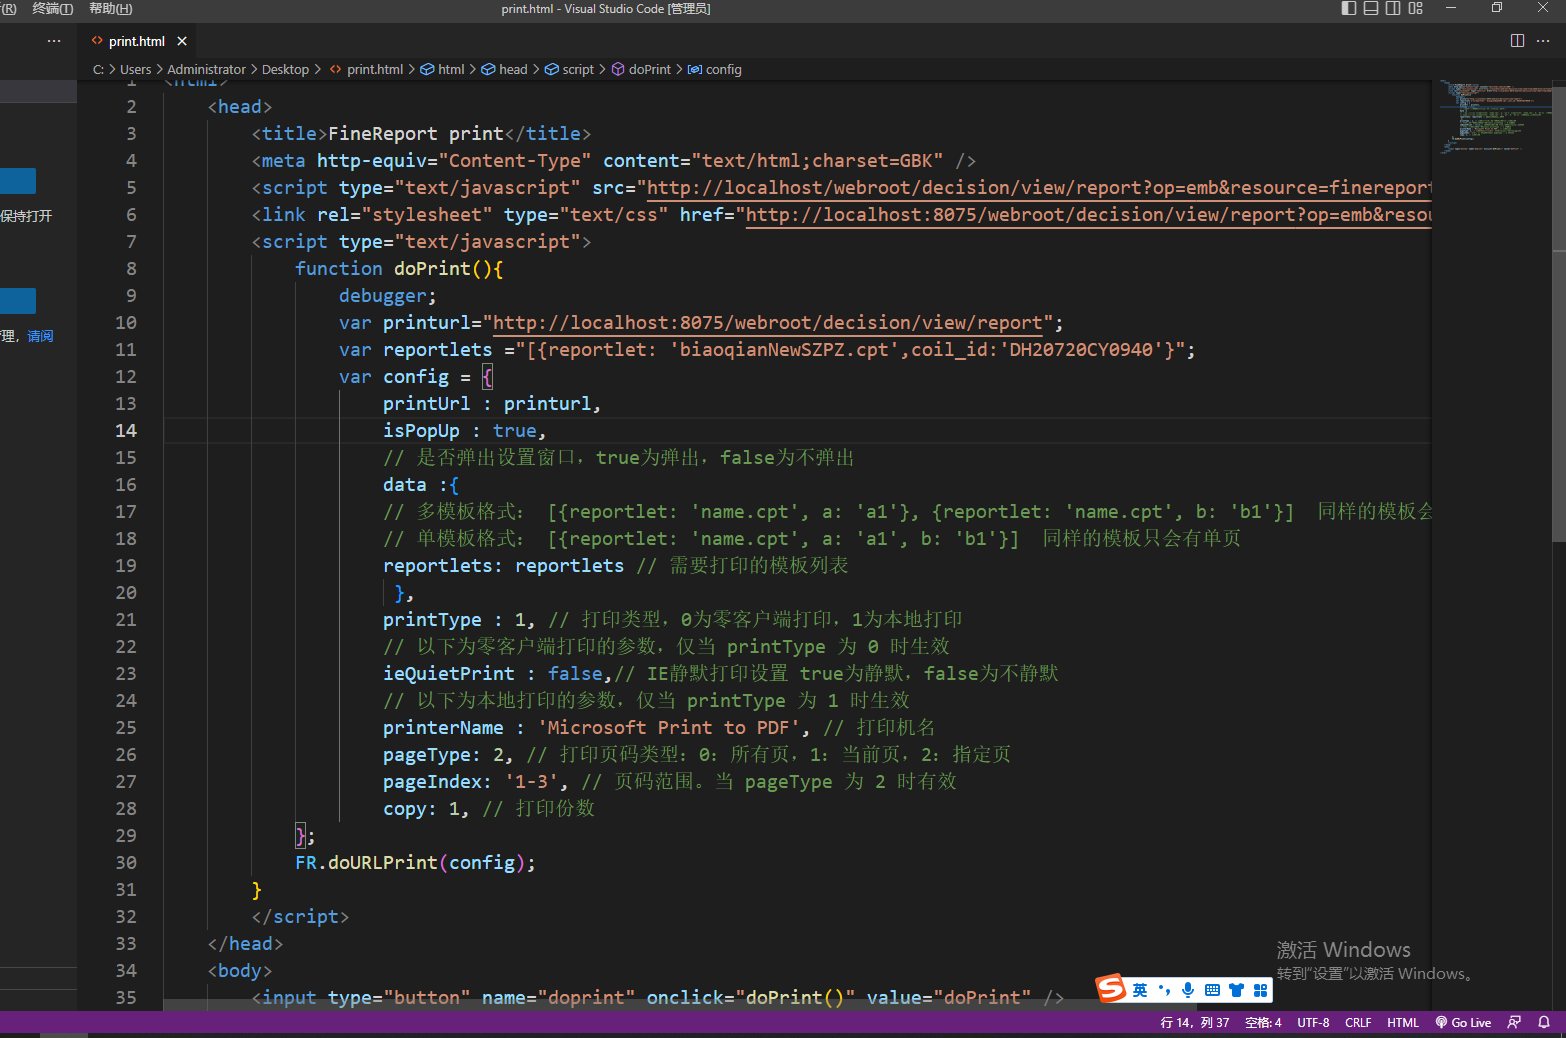The height and width of the screenshot is (1038, 1566).
Task: Split the editor to the right
Action: coord(1517,41)
